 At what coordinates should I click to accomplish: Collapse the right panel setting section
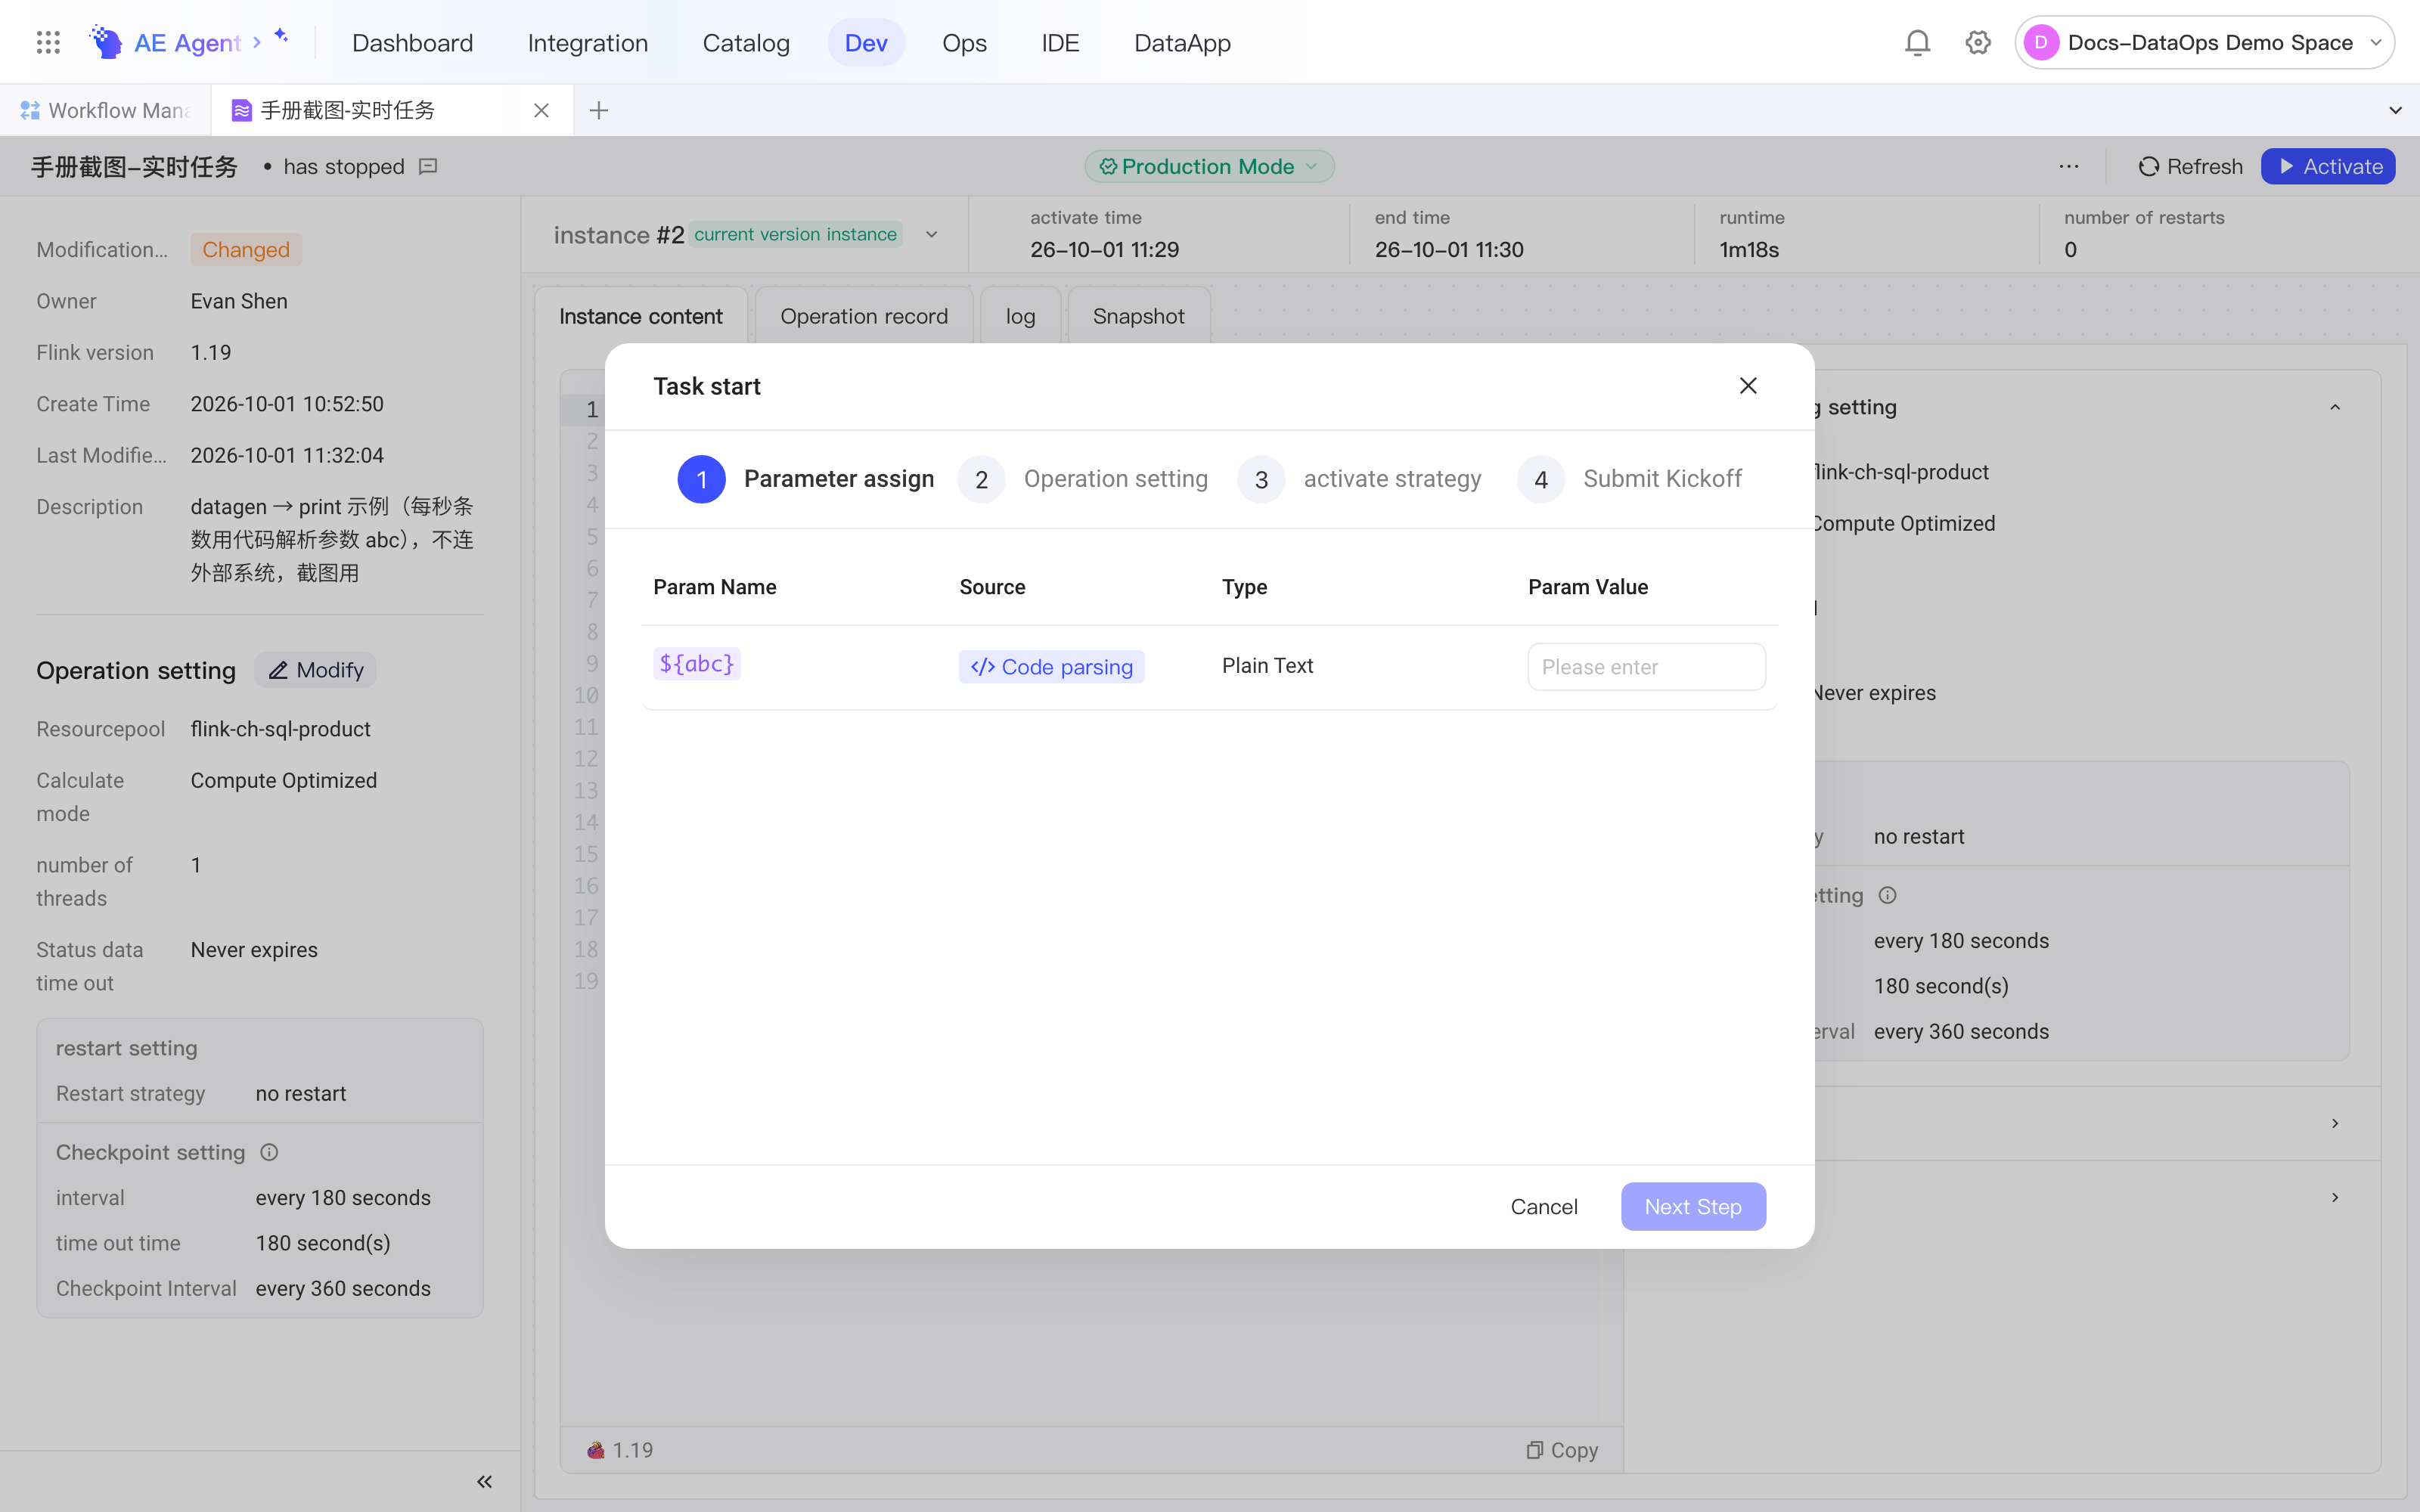(x=2335, y=407)
